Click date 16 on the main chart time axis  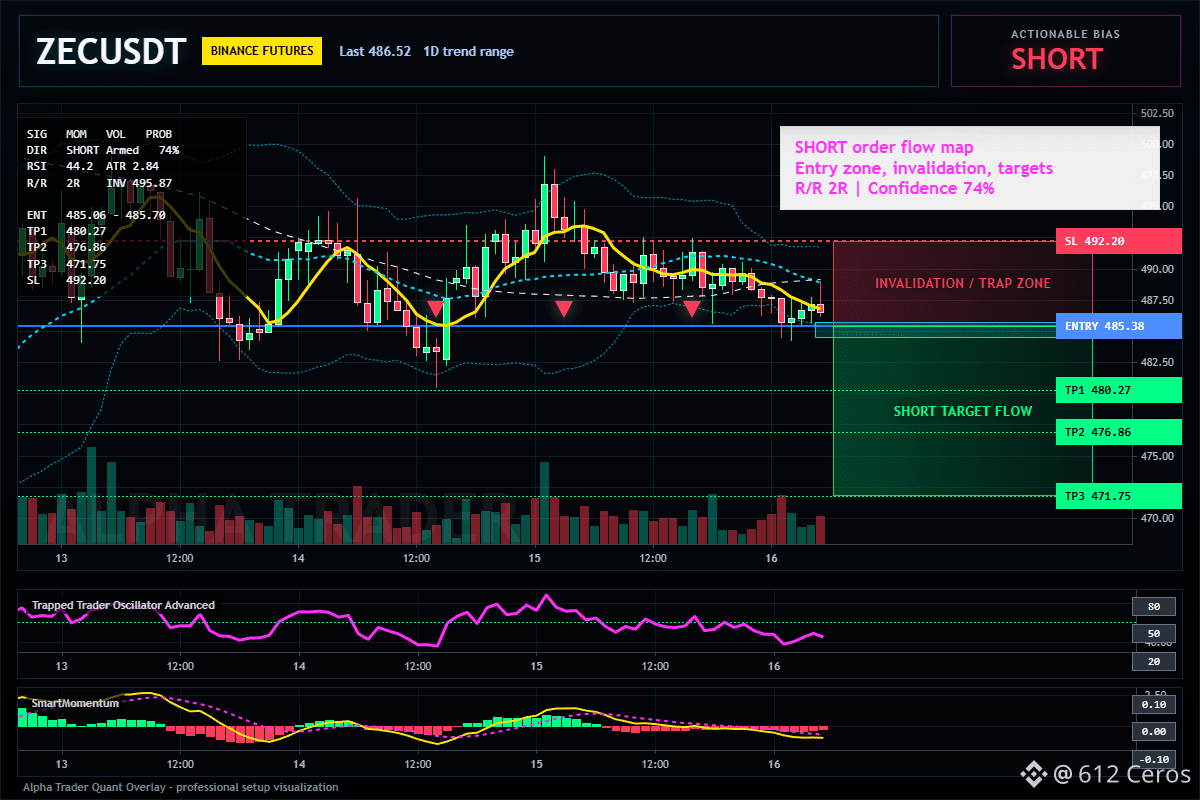pyautogui.click(x=773, y=558)
